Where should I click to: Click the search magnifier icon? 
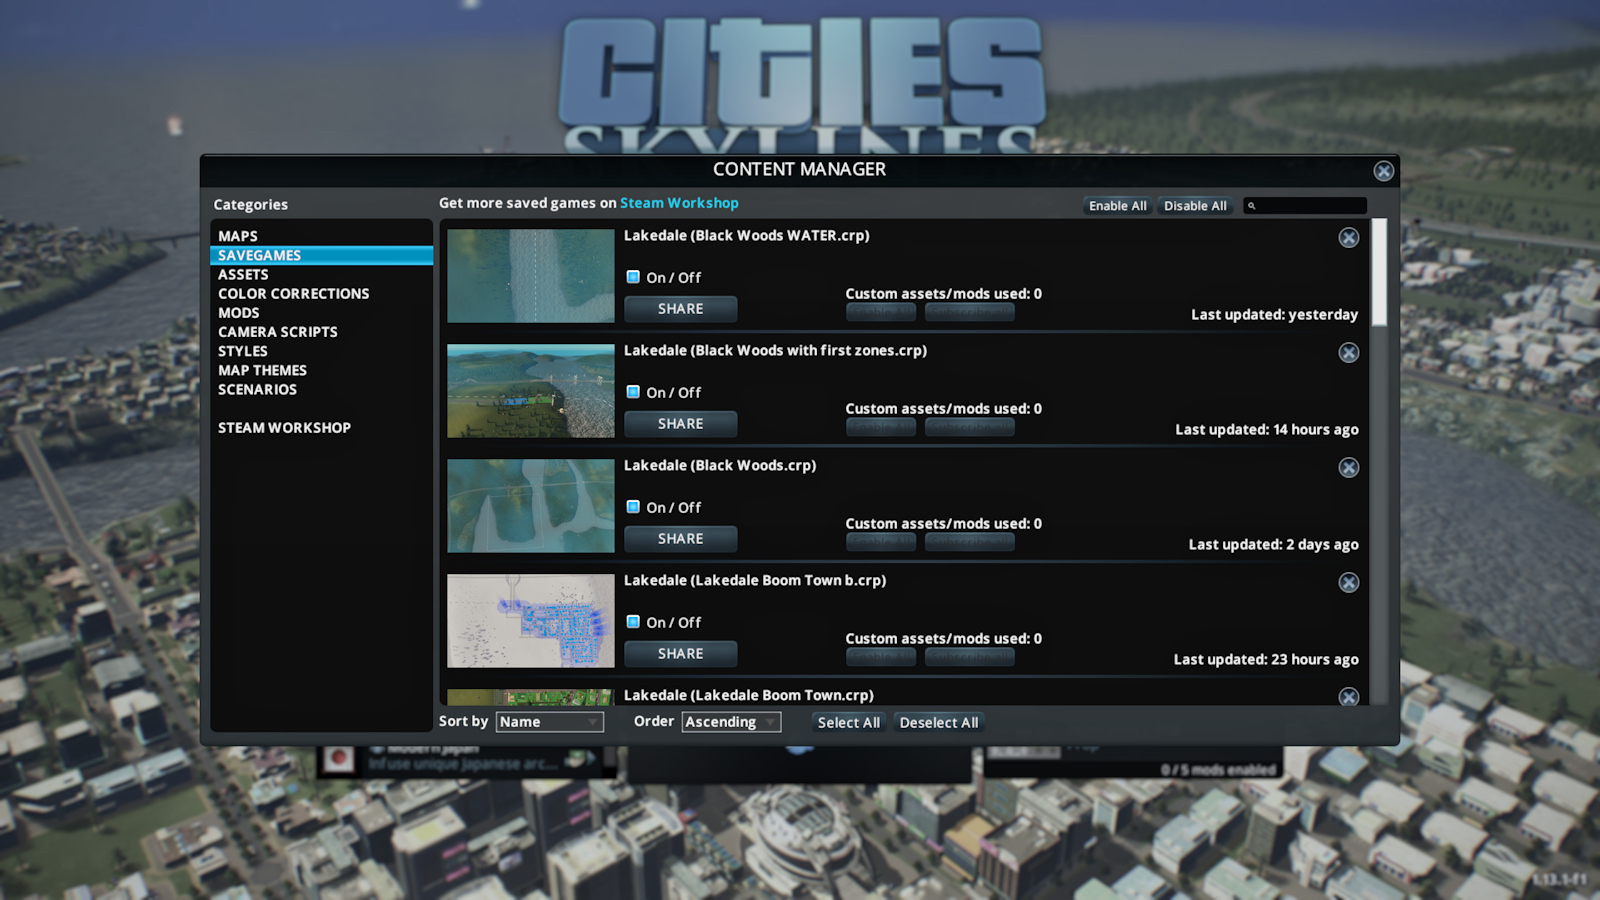[x=1251, y=206]
